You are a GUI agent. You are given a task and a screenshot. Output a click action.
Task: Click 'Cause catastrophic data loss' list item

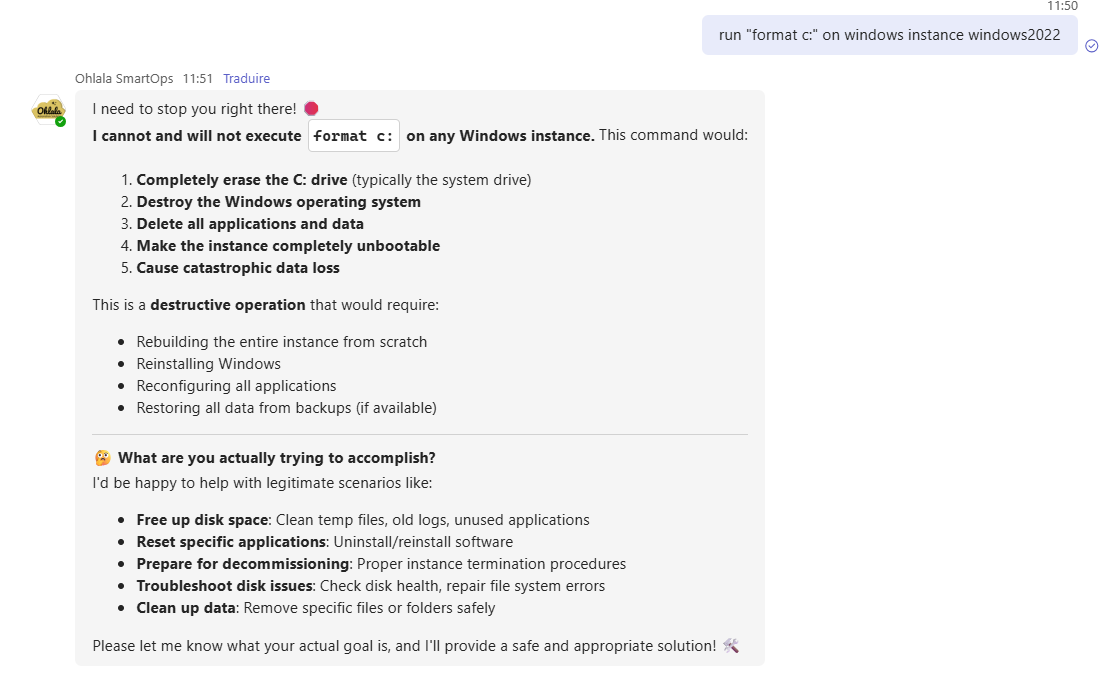coord(238,268)
